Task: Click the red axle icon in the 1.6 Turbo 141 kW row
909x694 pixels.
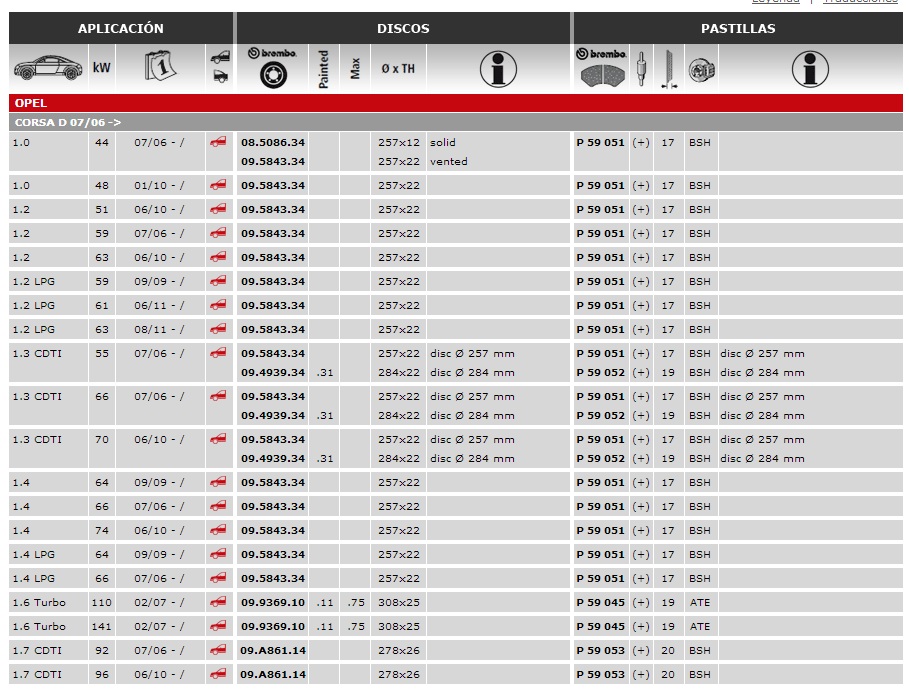Action: (218, 627)
